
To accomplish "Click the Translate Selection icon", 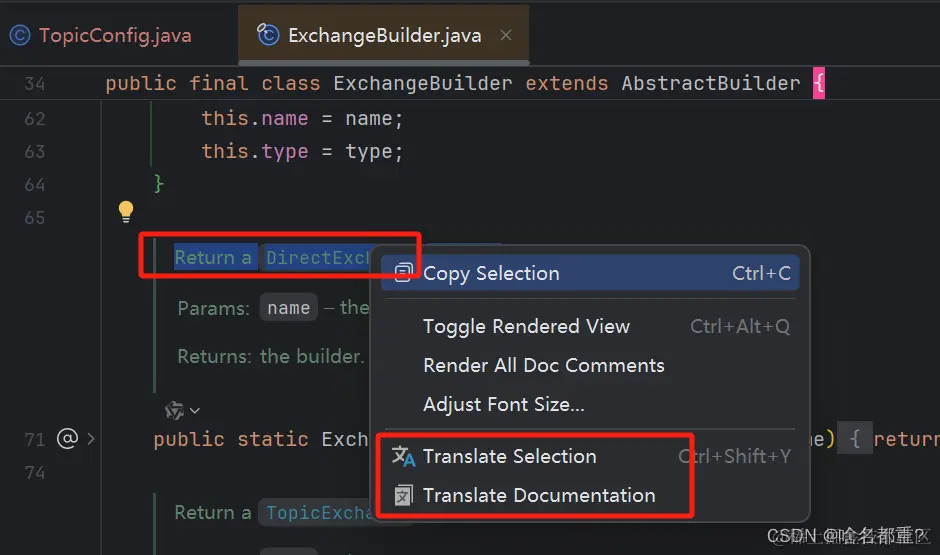I will pos(403,457).
